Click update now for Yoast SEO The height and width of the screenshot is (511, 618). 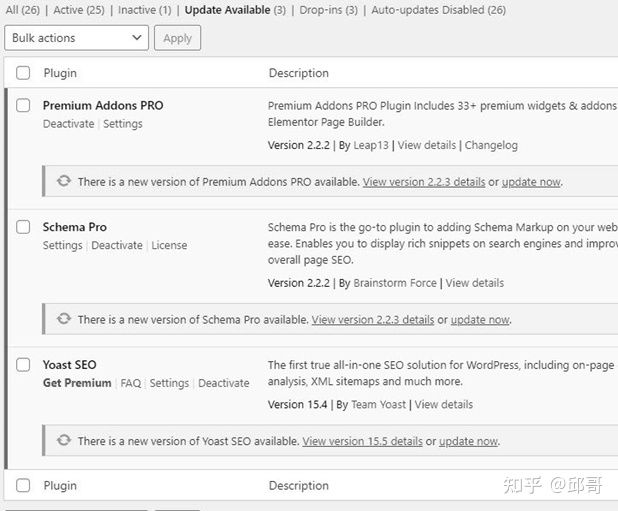point(469,441)
